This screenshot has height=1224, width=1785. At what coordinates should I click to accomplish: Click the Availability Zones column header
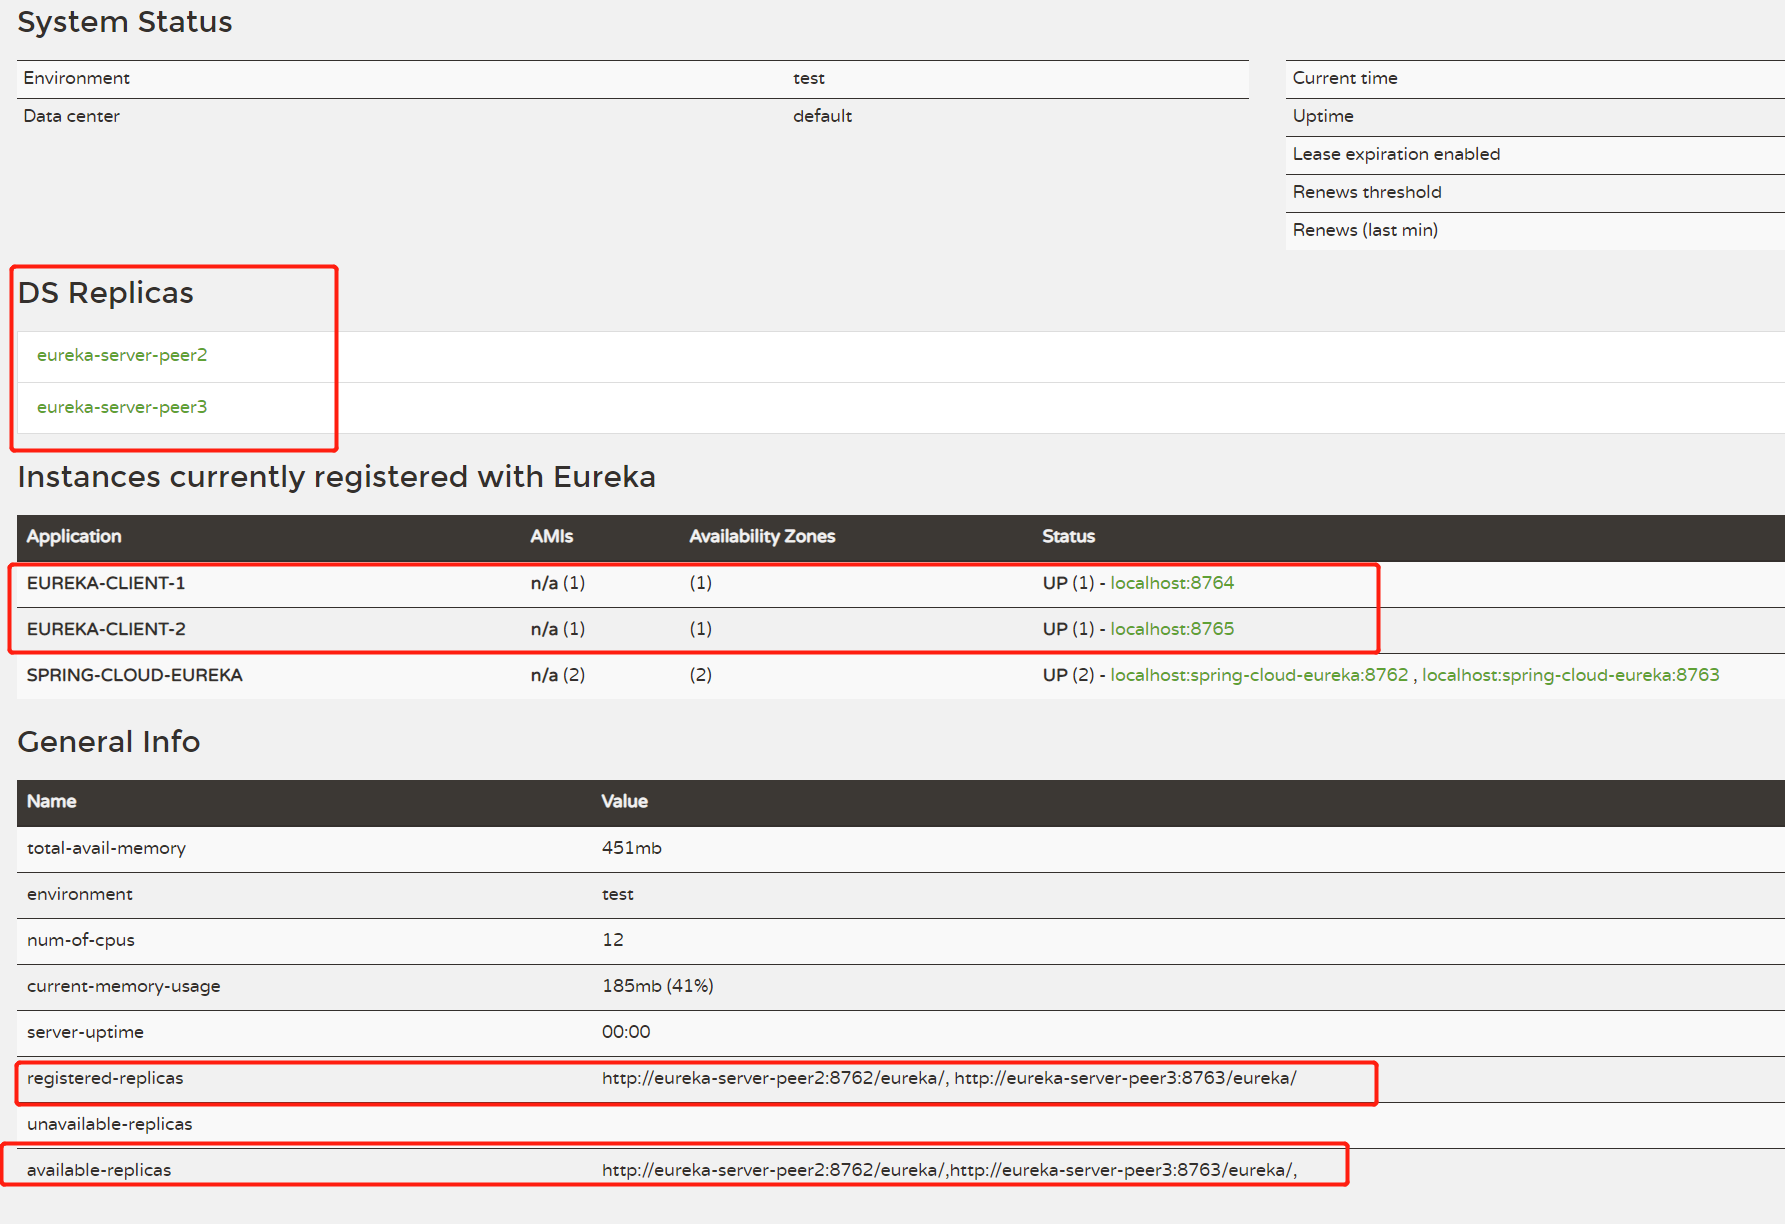[762, 536]
